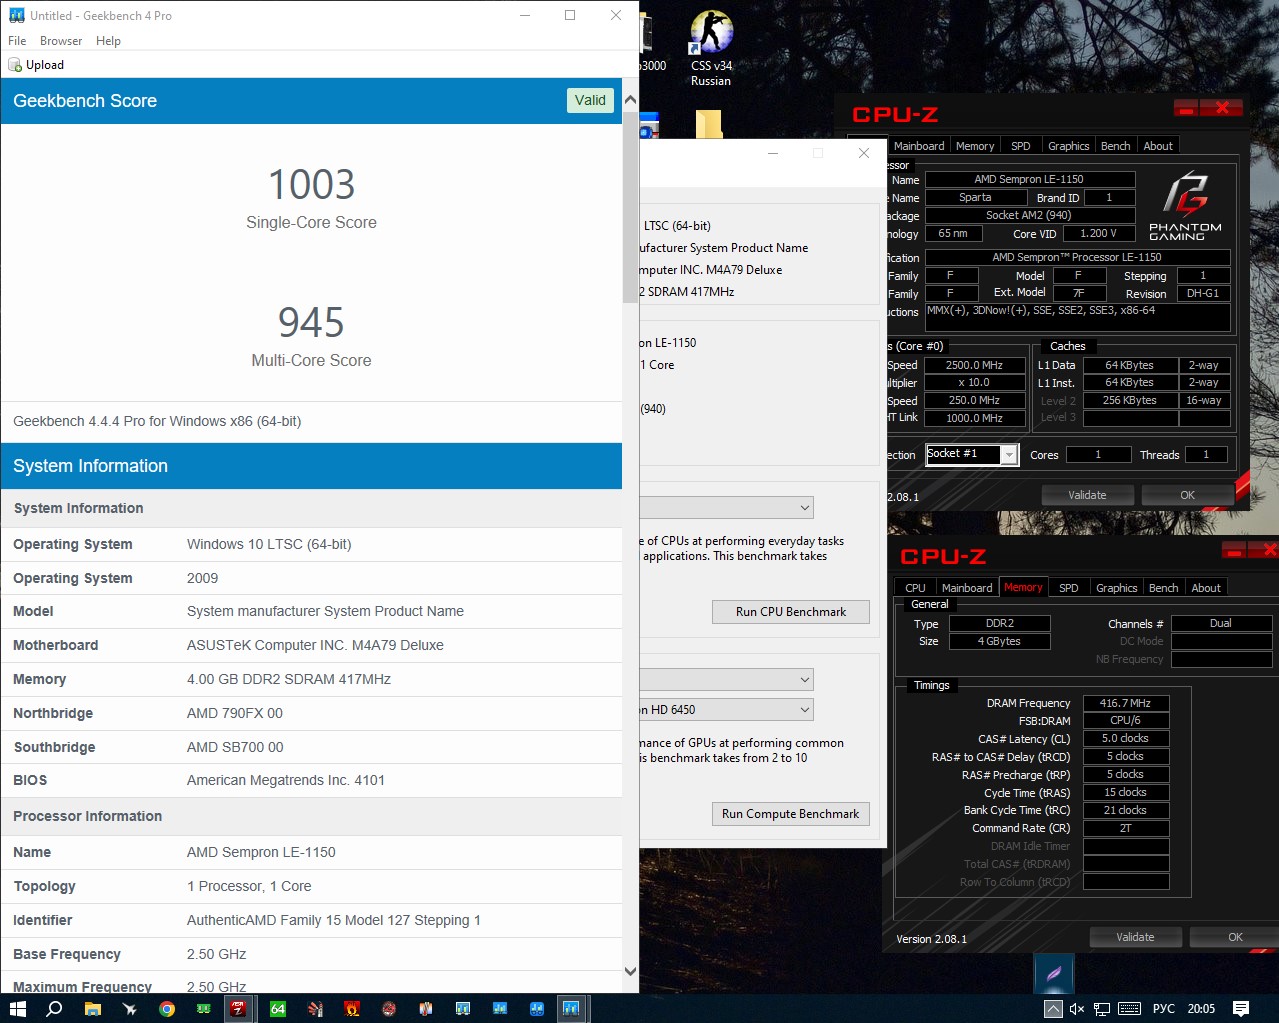Viewport: 1279px width, 1023px height.
Task: Click the feather icon above the tray
Action: tap(1054, 973)
